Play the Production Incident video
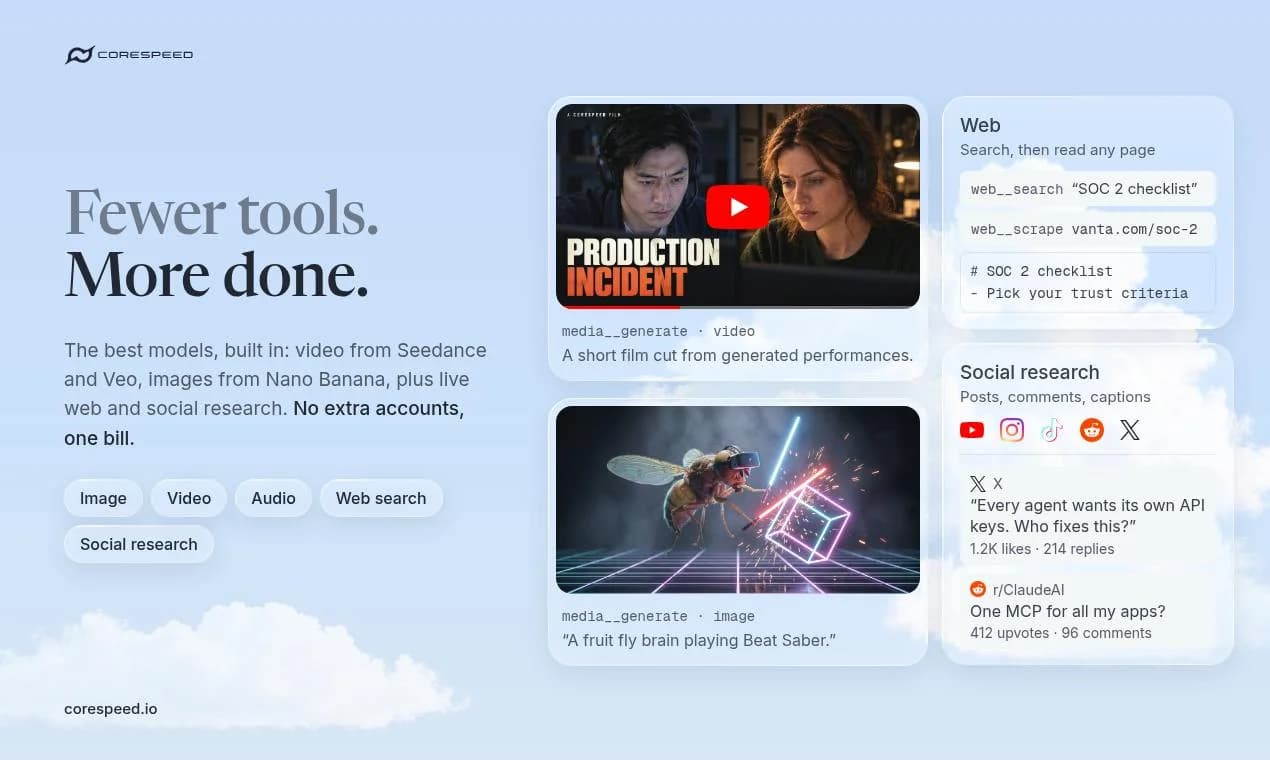 (x=738, y=207)
